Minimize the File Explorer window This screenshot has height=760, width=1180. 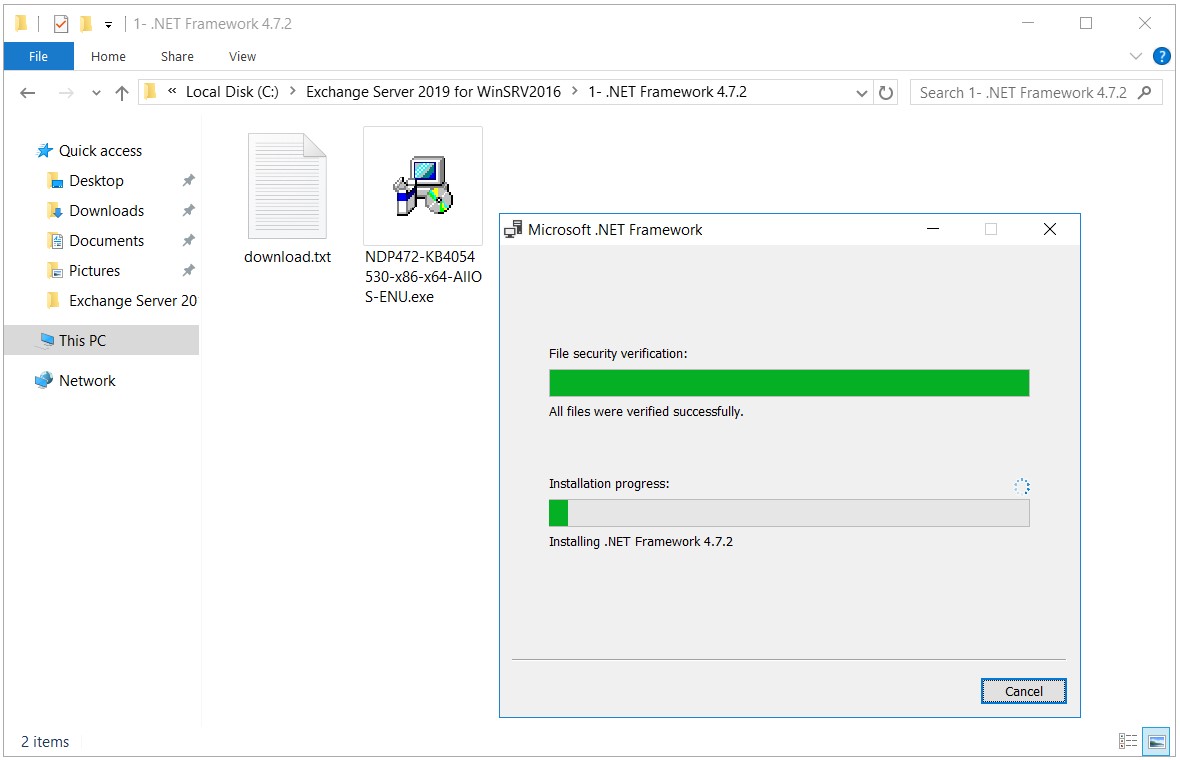click(1028, 23)
